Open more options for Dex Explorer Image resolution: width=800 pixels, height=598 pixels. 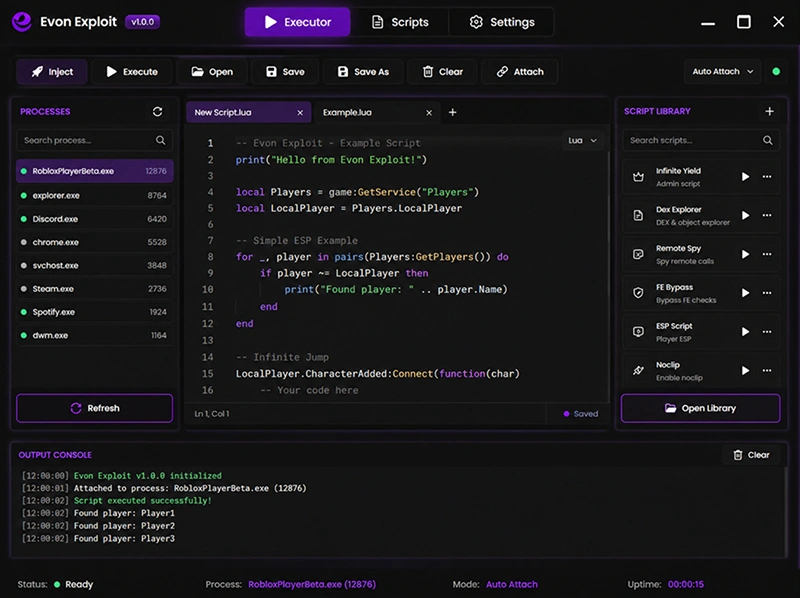click(767, 215)
